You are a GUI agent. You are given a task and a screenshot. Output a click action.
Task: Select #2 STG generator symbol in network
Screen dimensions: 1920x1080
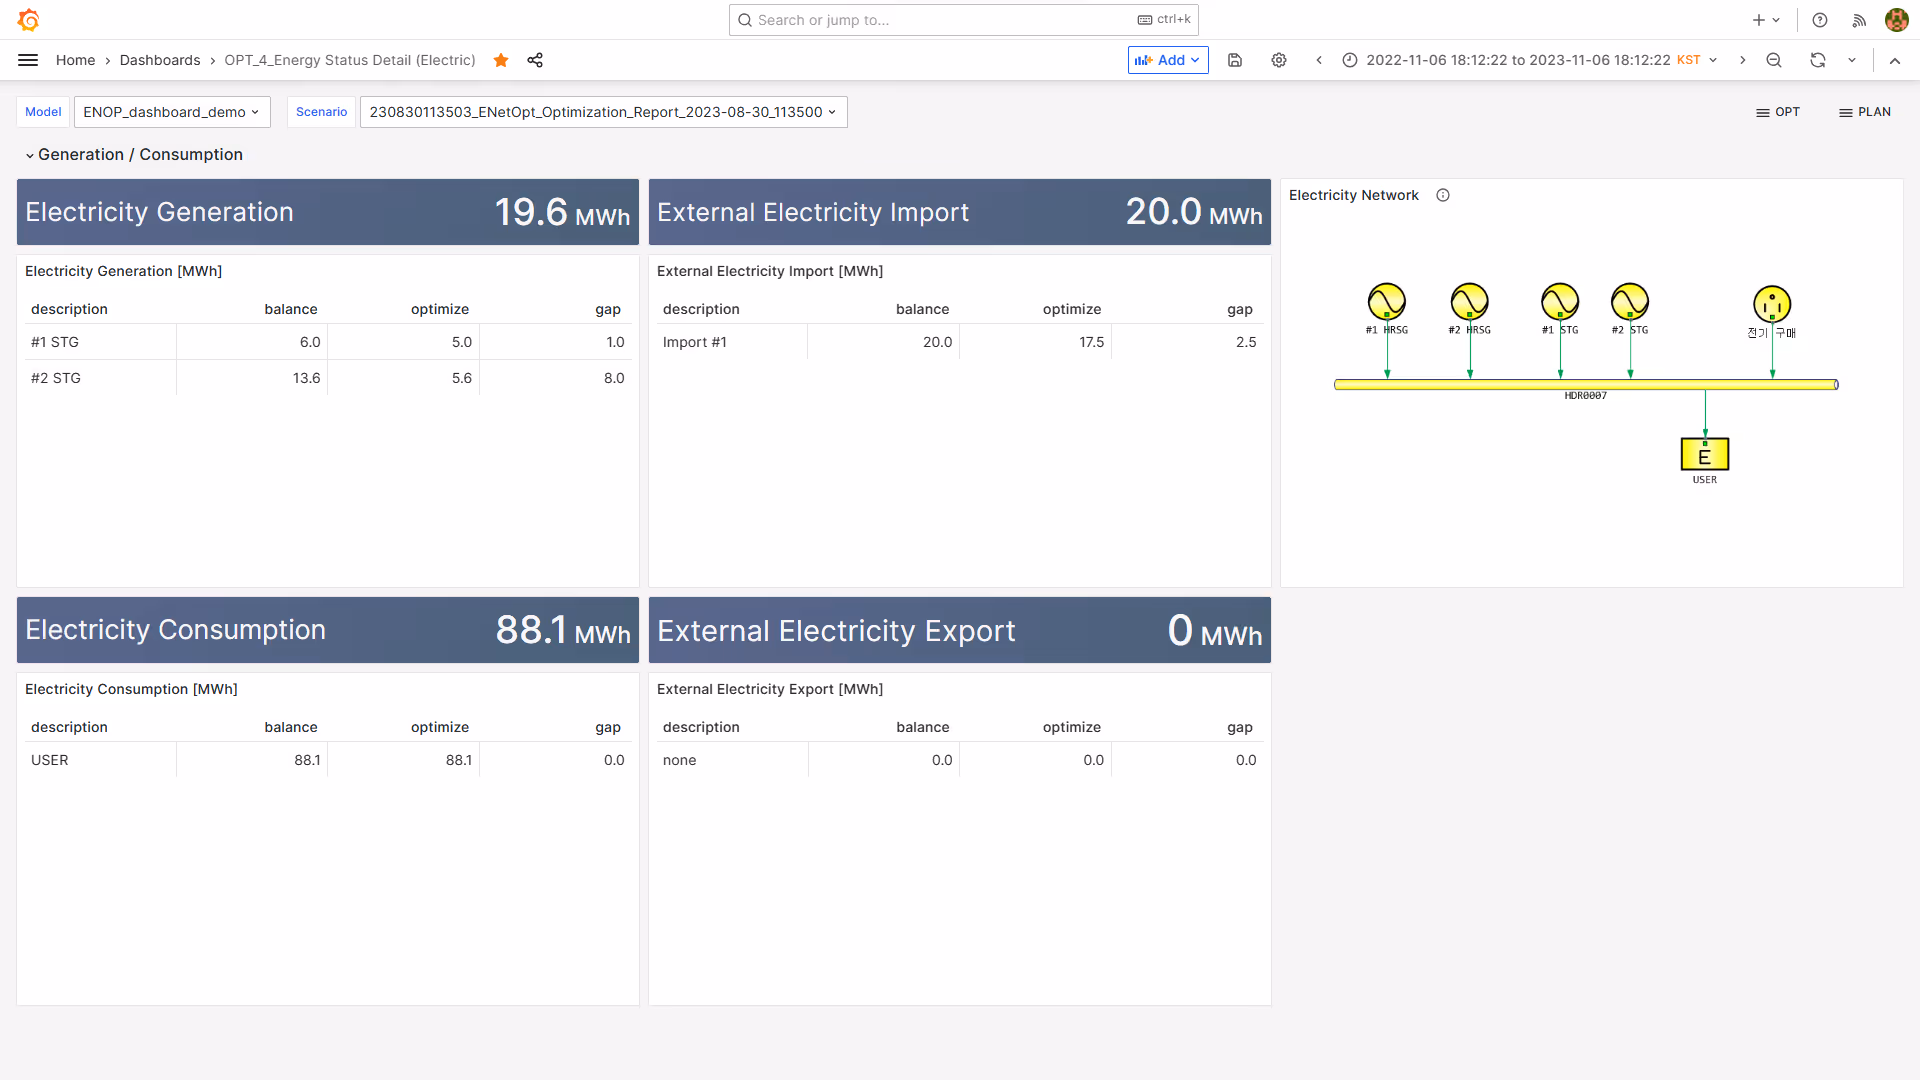tap(1630, 301)
